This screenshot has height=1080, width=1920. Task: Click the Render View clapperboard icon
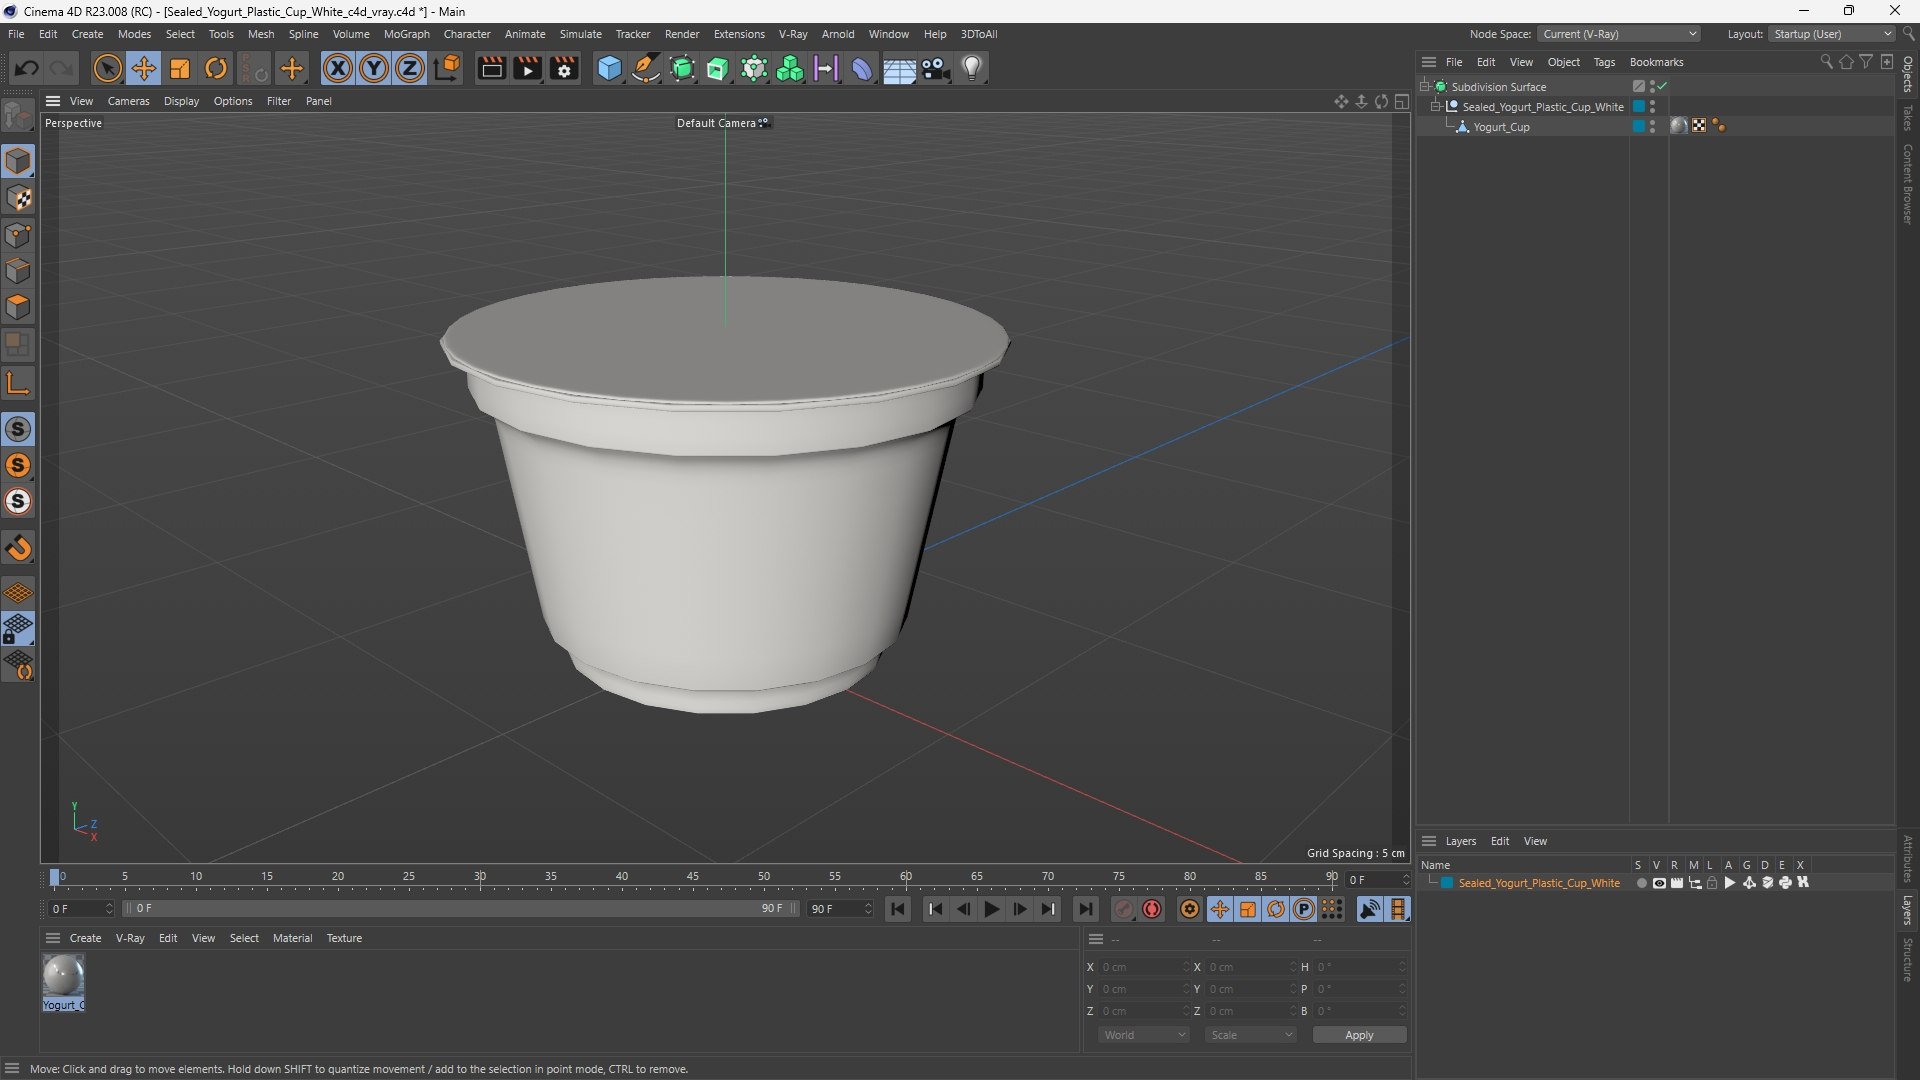[x=491, y=68]
